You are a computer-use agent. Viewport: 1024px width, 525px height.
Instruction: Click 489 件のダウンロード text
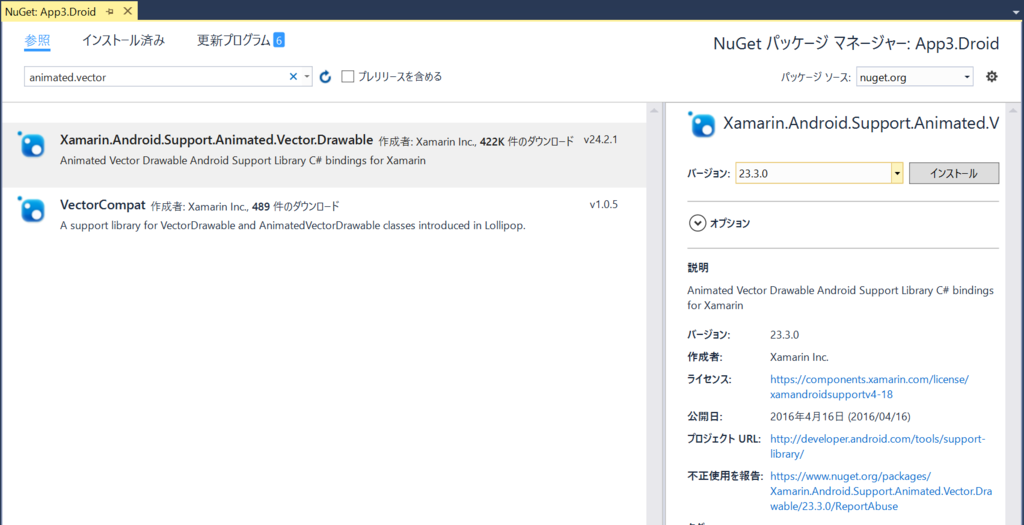(296, 206)
